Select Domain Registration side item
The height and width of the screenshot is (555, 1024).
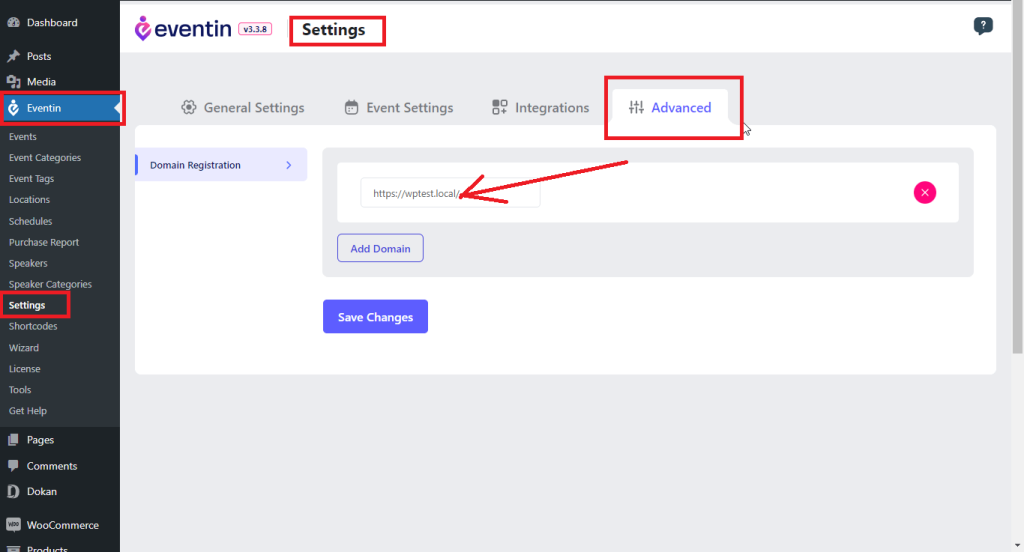click(221, 165)
